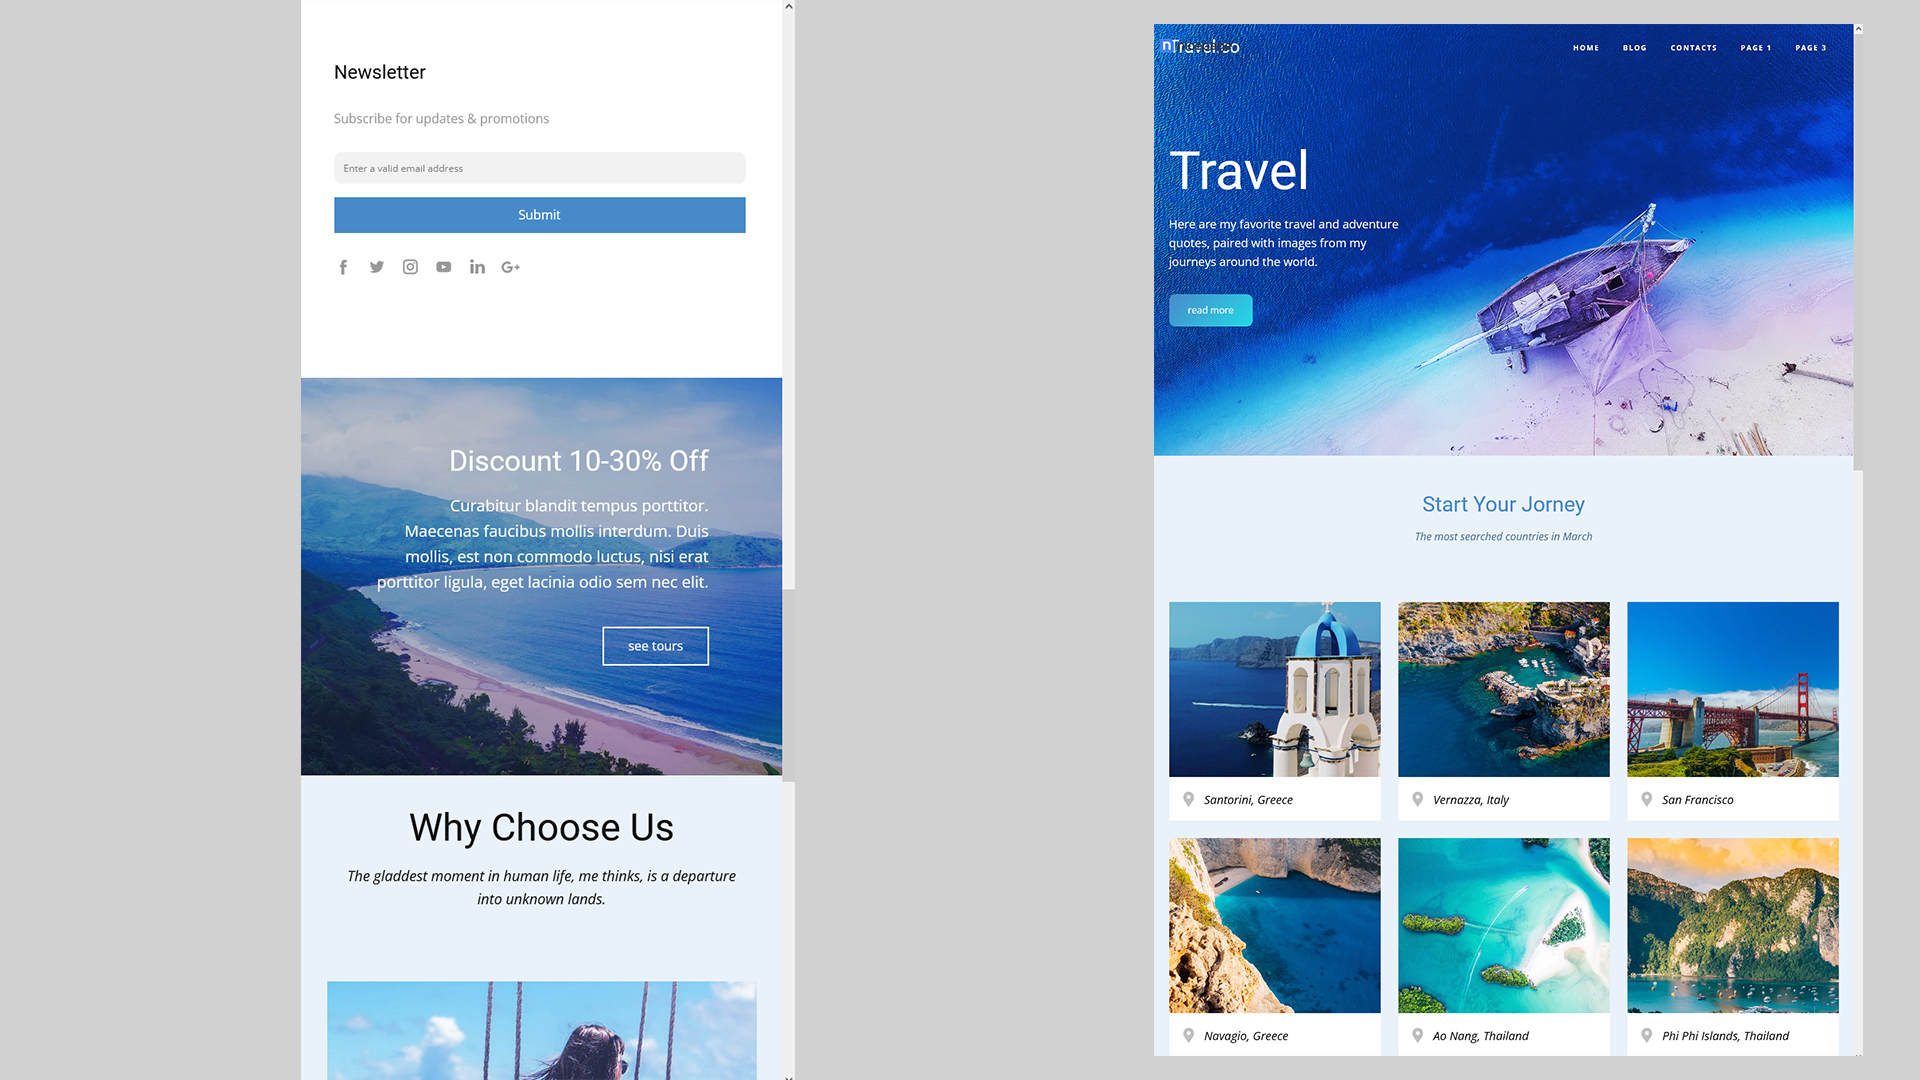Open the CONTACTS navigation item

point(1693,48)
